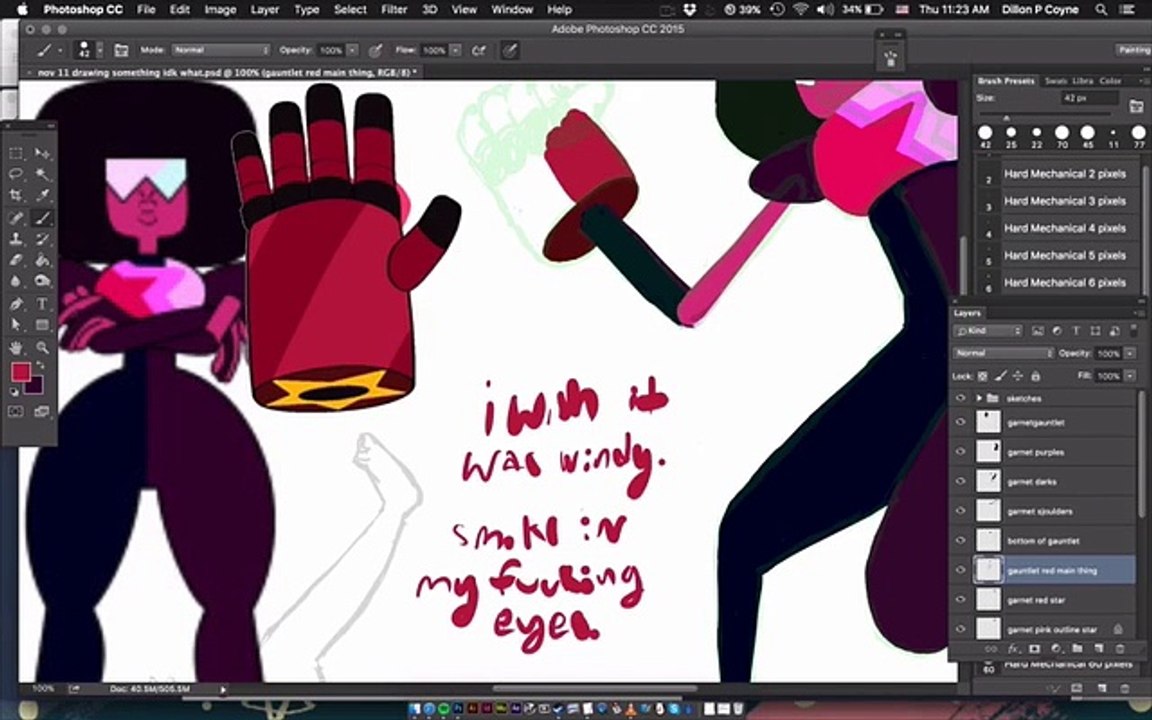Toggle Quick Mask mode

[15, 412]
